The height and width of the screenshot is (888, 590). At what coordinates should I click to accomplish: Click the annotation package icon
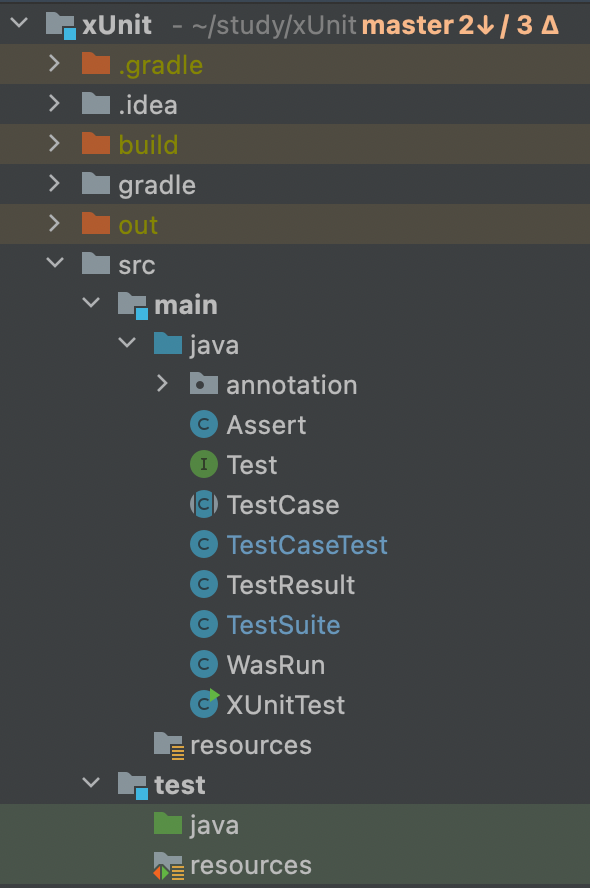pos(204,384)
